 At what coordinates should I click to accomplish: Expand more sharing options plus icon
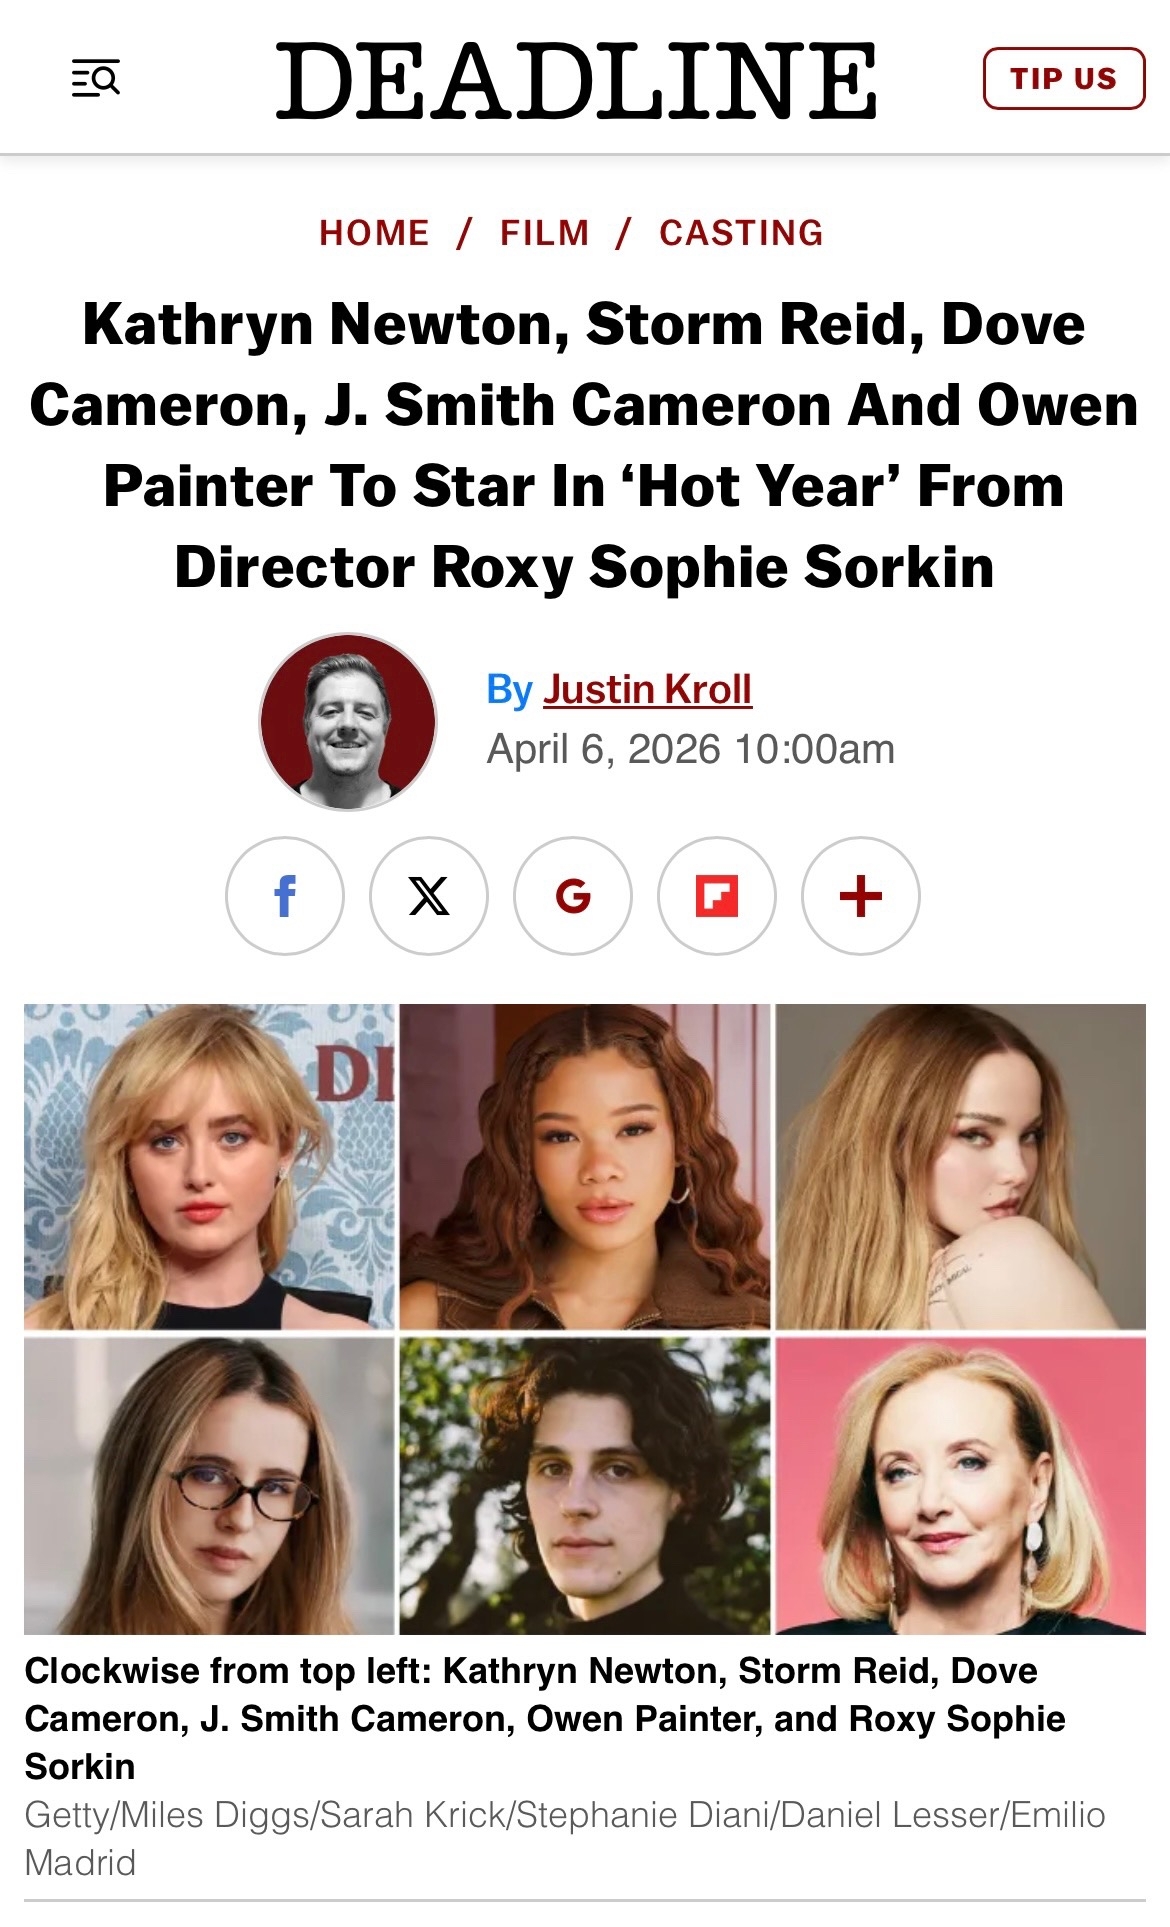click(x=861, y=896)
